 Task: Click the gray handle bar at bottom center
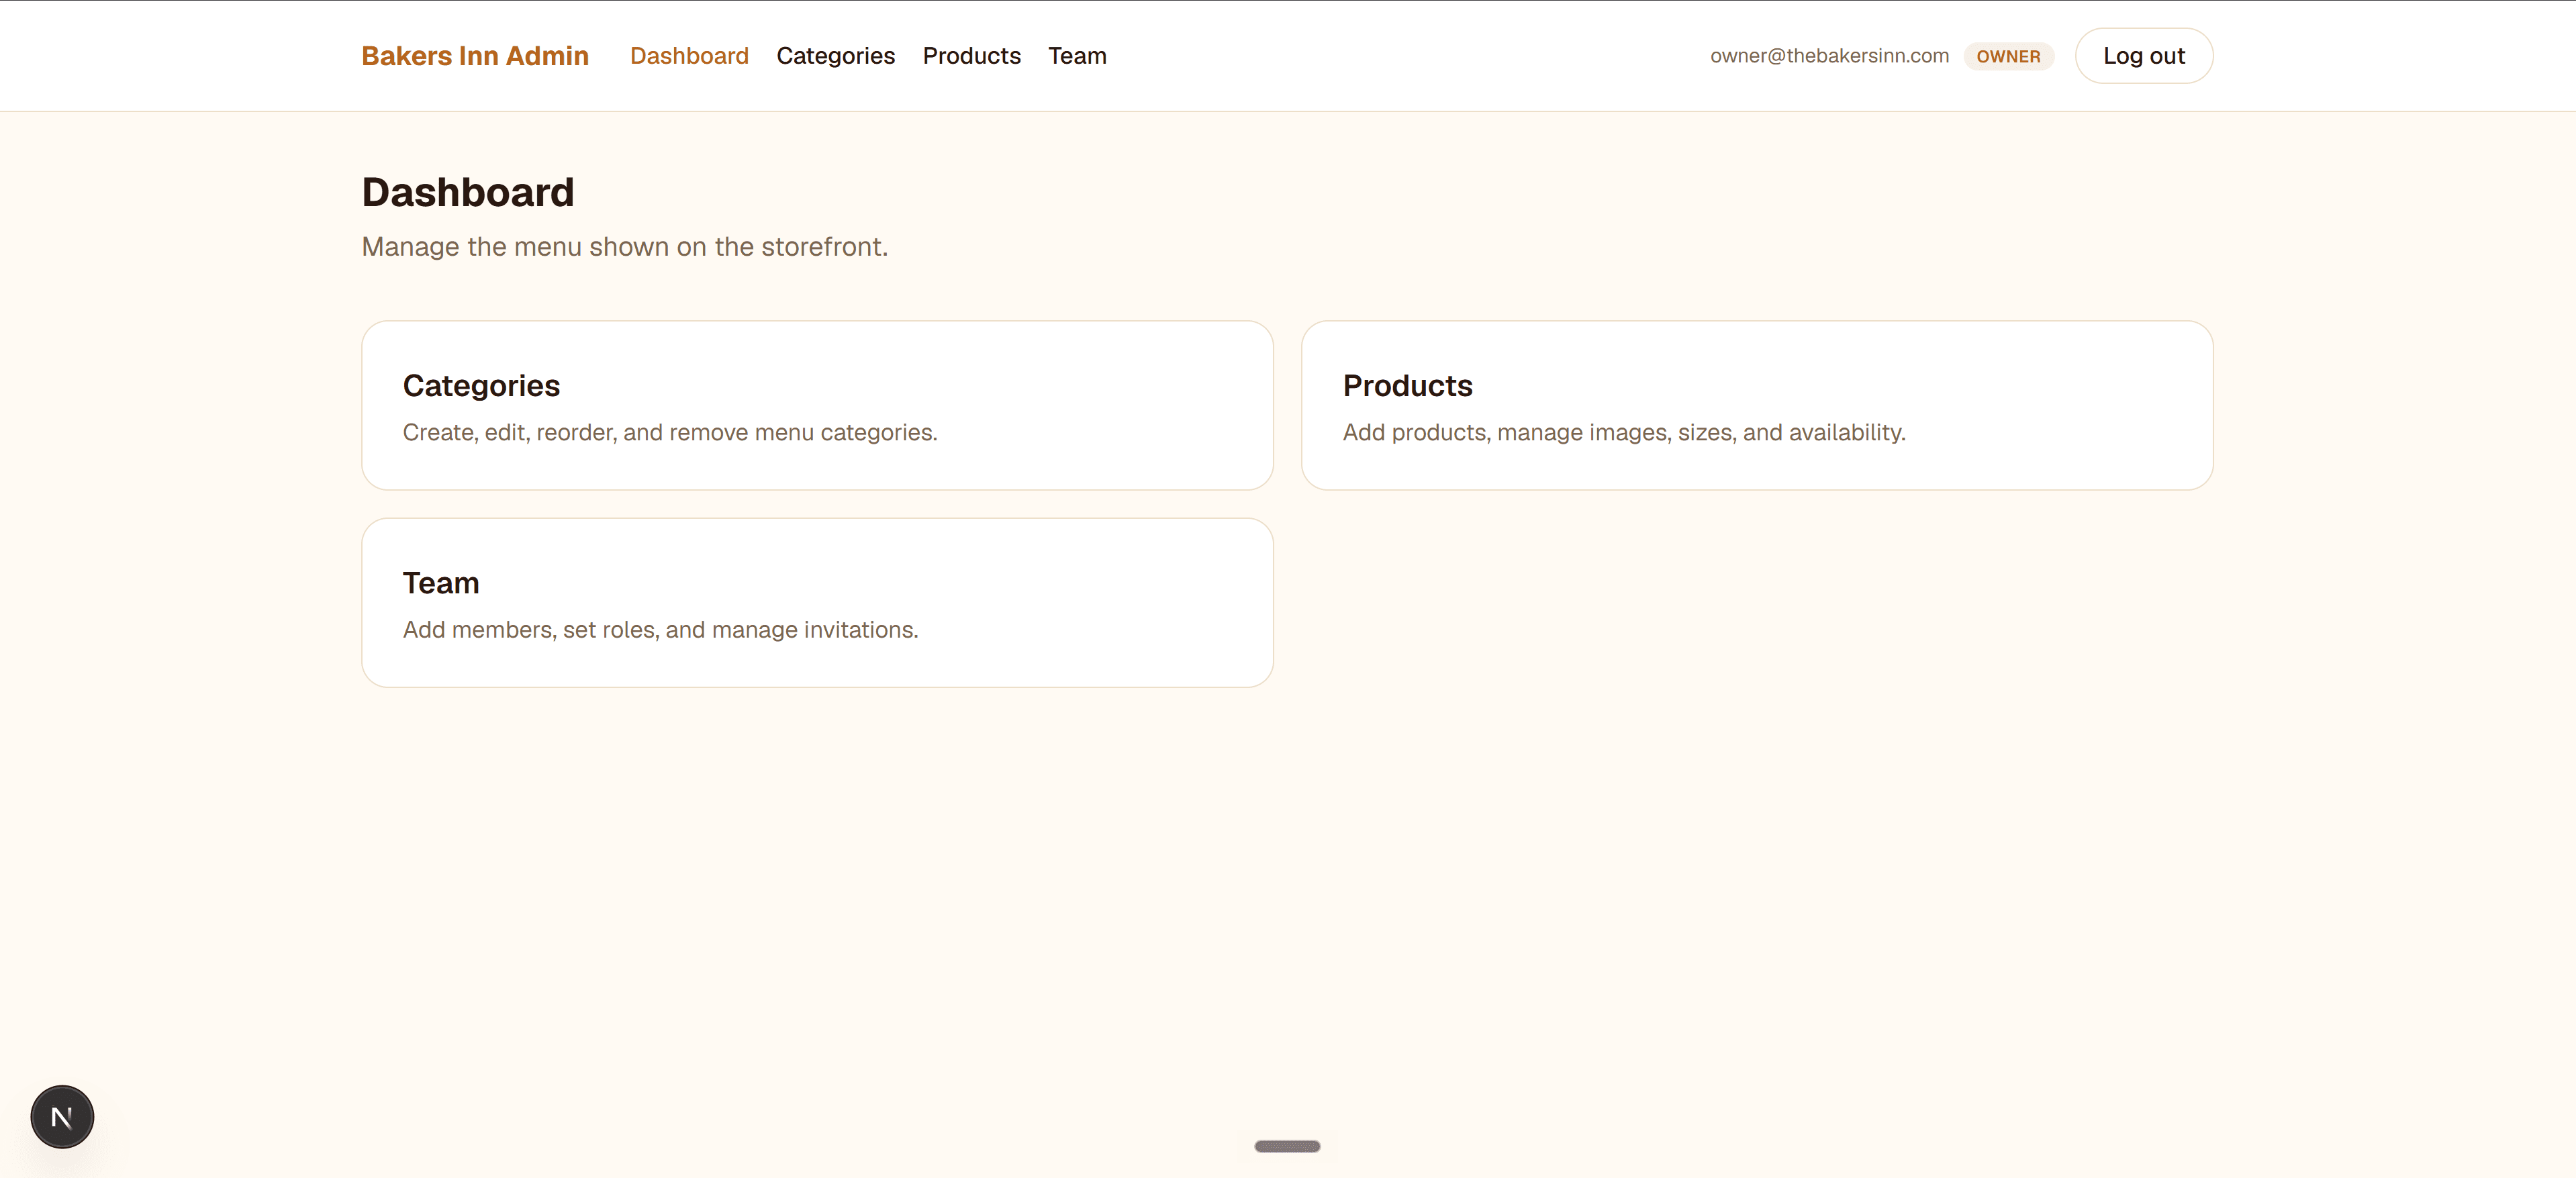tap(1287, 1146)
